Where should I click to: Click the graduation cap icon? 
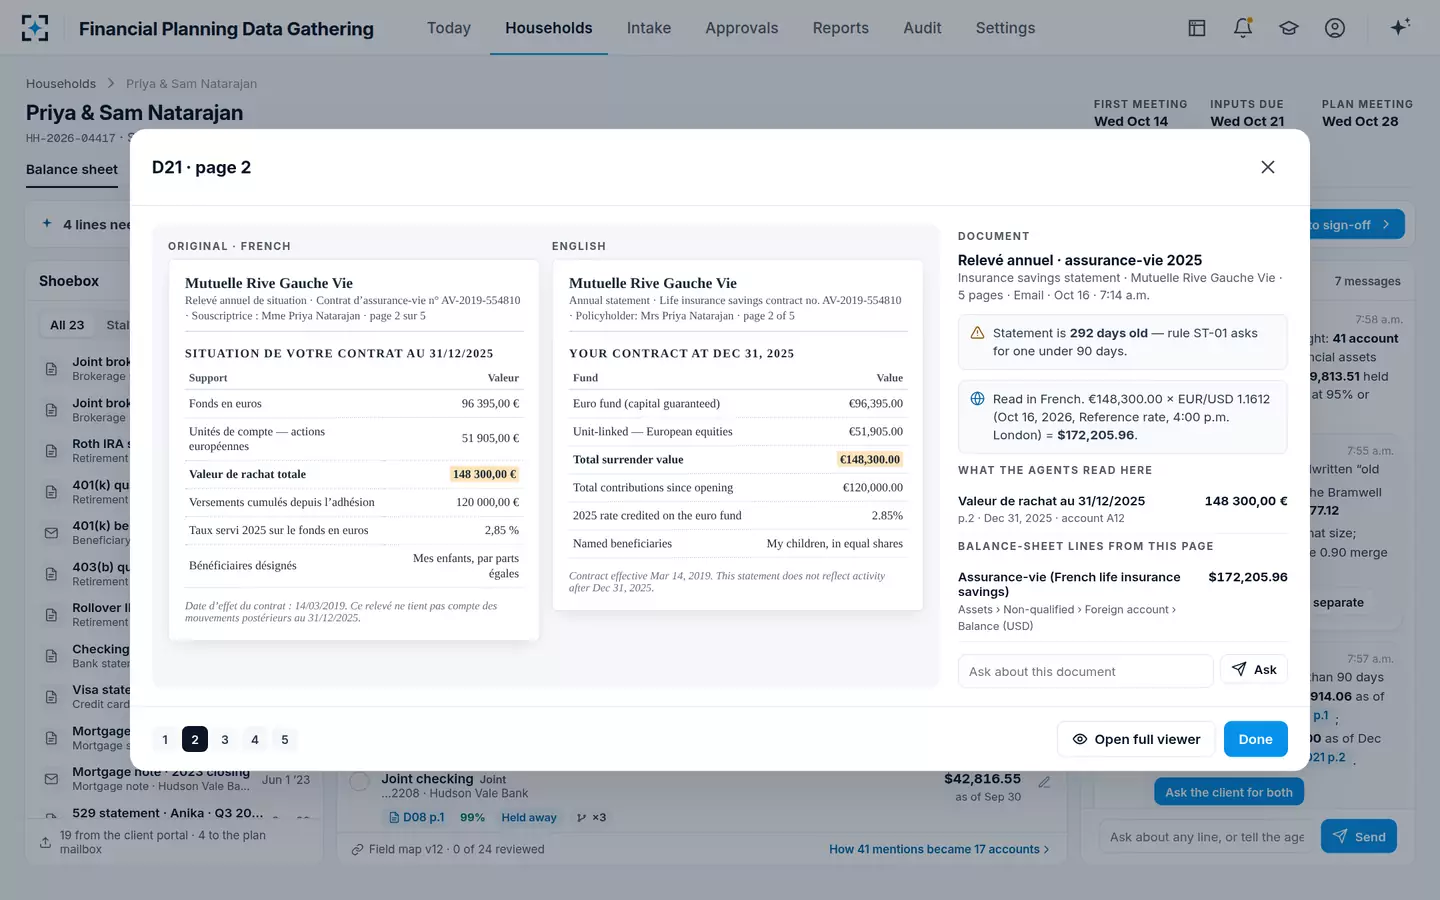1289,28
